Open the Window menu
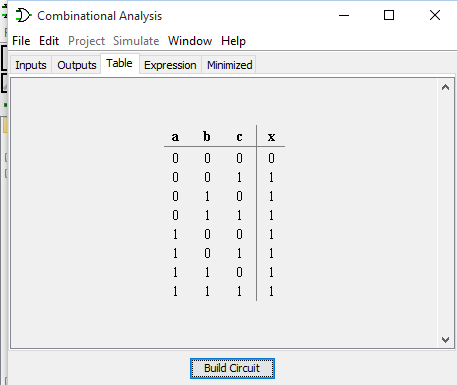Image resolution: width=457 pixels, height=385 pixels. click(x=190, y=41)
